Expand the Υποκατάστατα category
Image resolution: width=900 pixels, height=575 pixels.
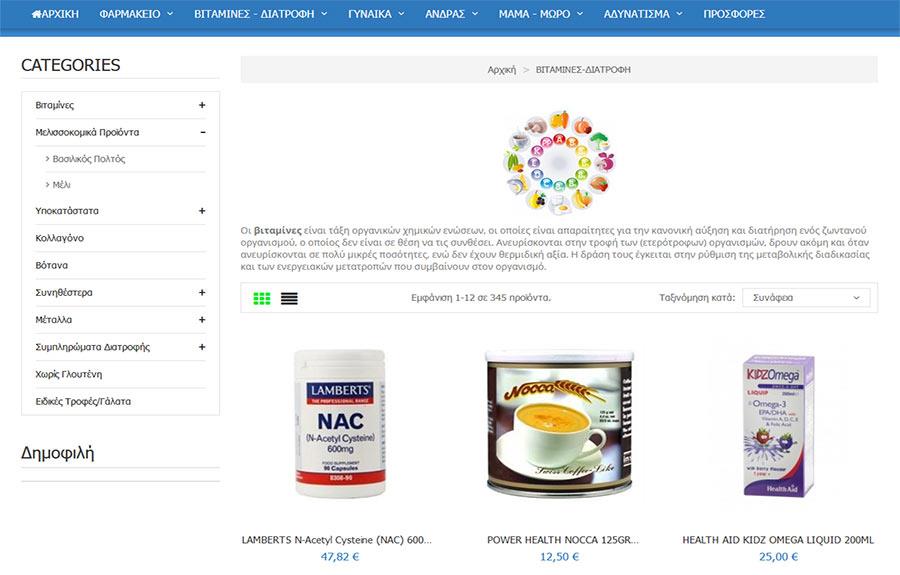(202, 211)
